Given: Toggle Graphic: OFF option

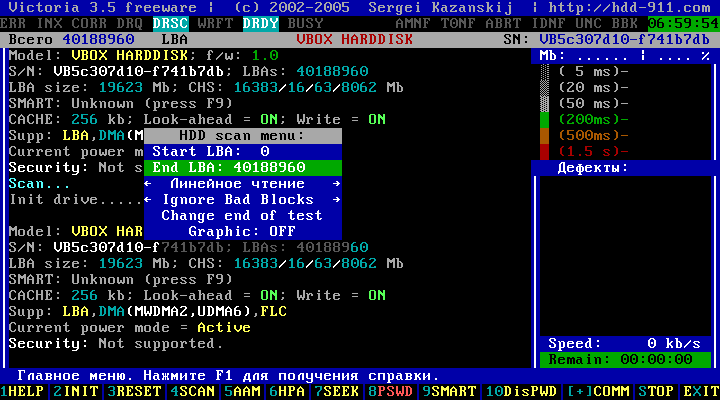Looking at the screenshot, I should click(x=242, y=231).
